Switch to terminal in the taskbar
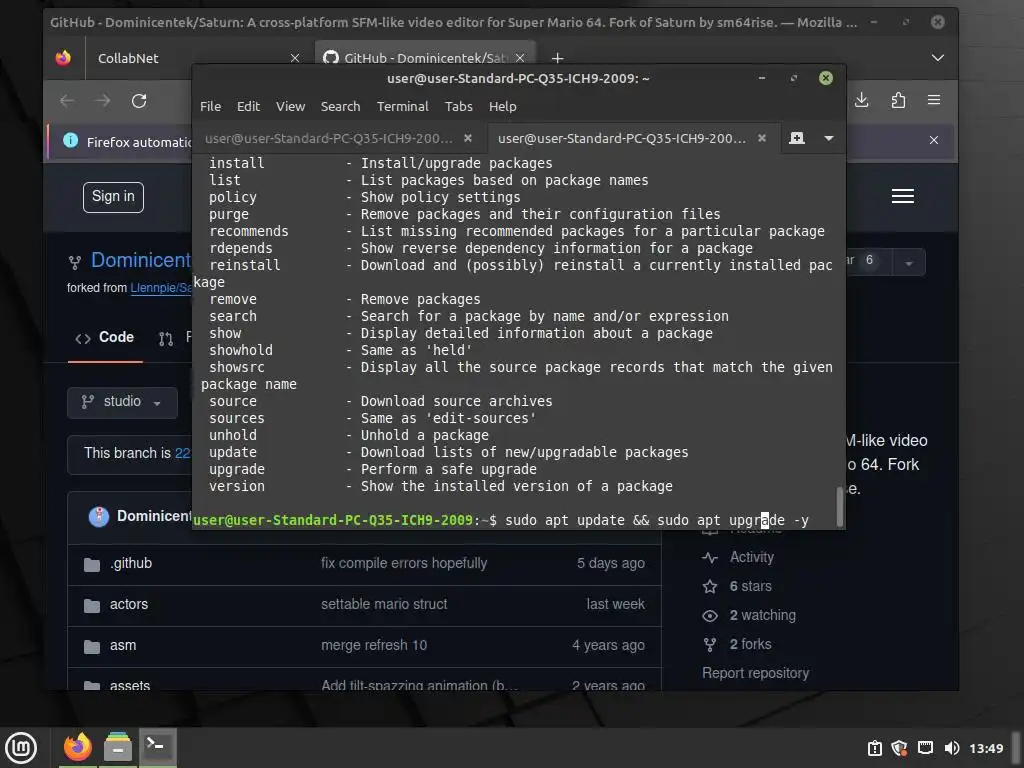Screen dimensions: 1024x768 click(157, 747)
